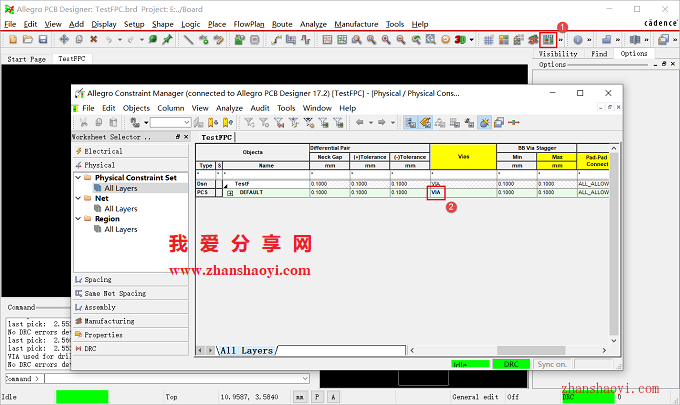Open the 3D icon dropdown arrow

(x=472, y=40)
